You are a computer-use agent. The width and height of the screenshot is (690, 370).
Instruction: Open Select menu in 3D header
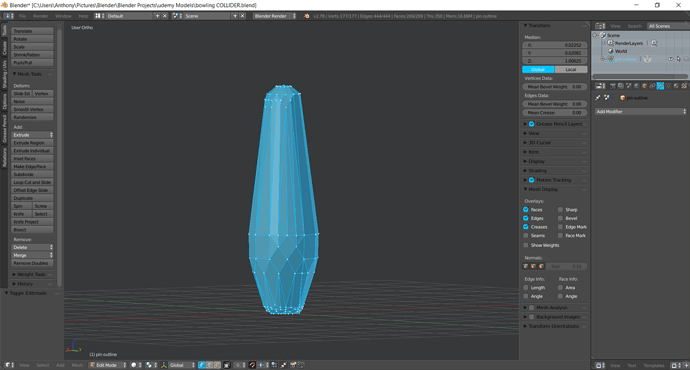(x=43, y=365)
